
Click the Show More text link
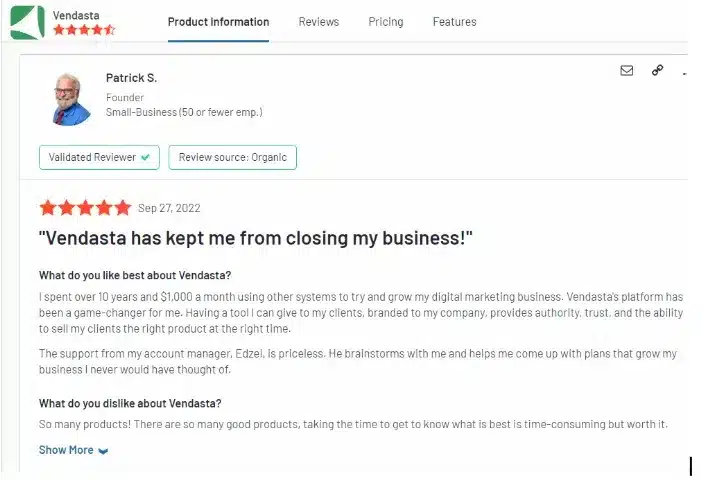[x=66, y=450]
